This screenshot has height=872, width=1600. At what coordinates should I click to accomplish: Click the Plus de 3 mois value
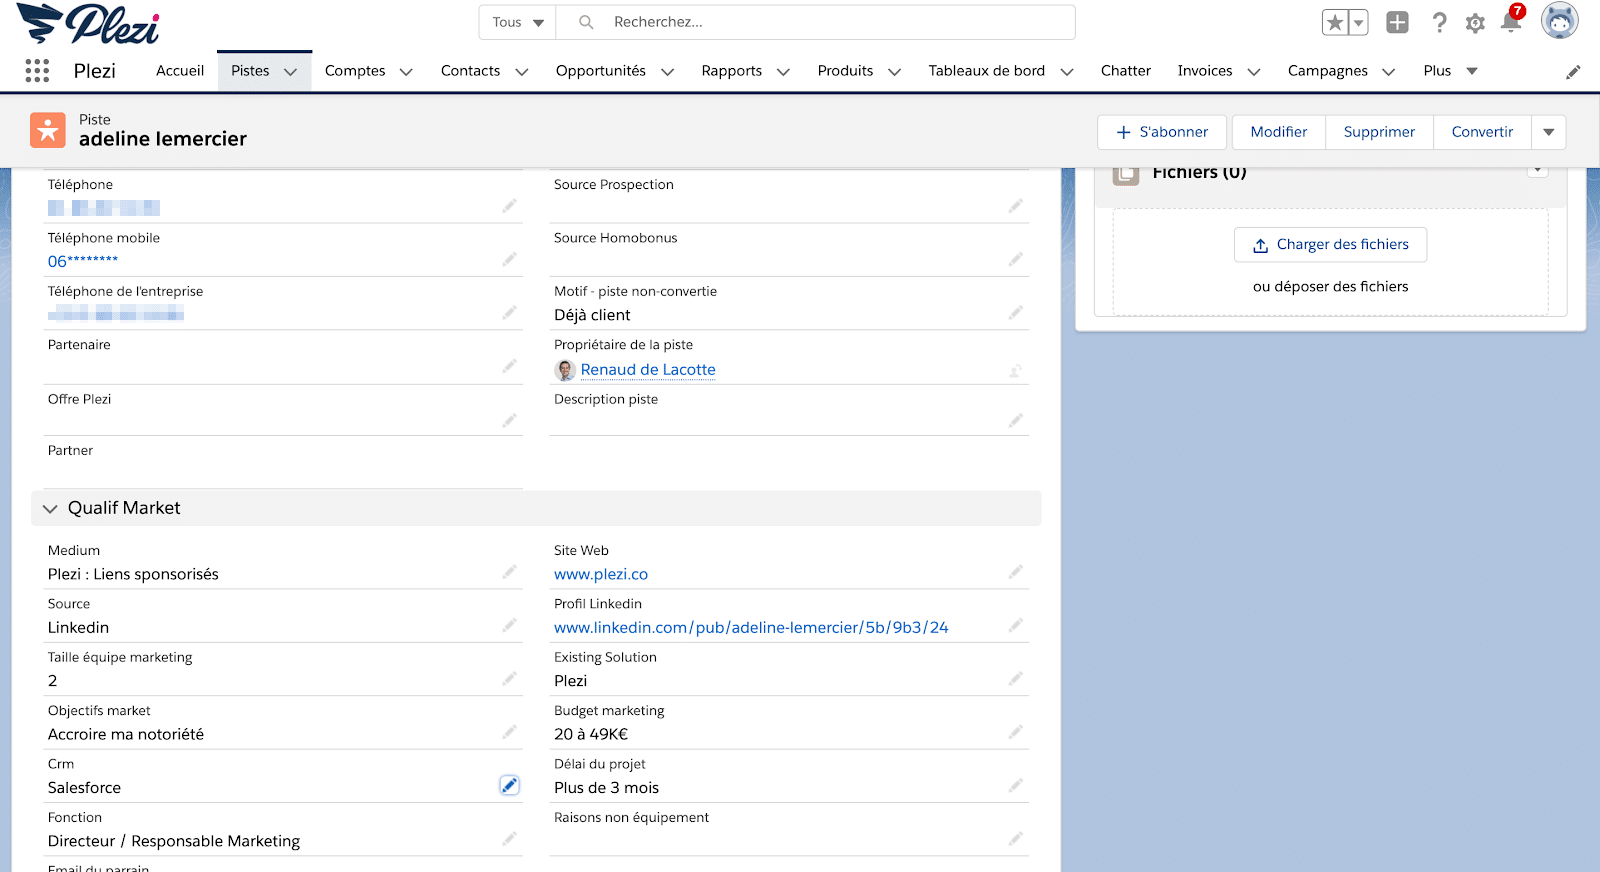[606, 788]
